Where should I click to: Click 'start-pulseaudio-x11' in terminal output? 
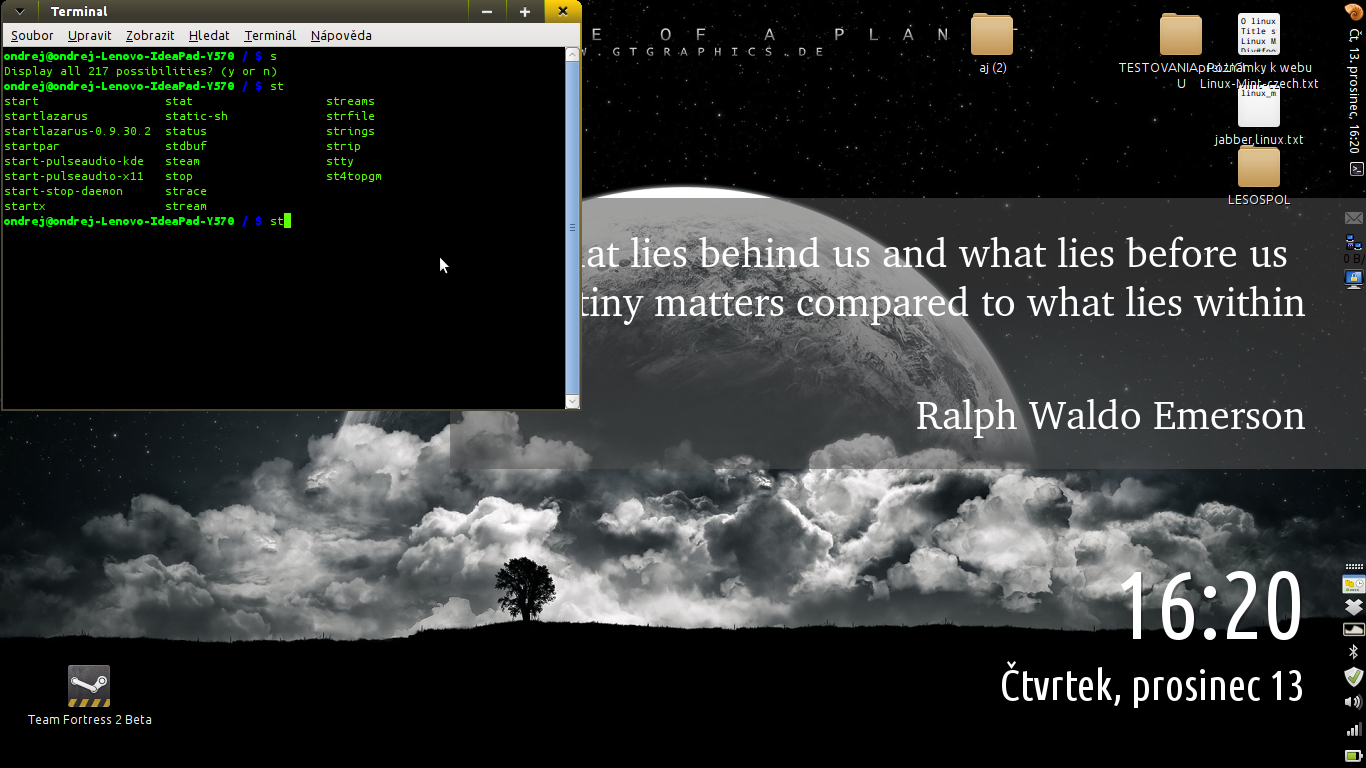pyautogui.click(x=74, y=176)
